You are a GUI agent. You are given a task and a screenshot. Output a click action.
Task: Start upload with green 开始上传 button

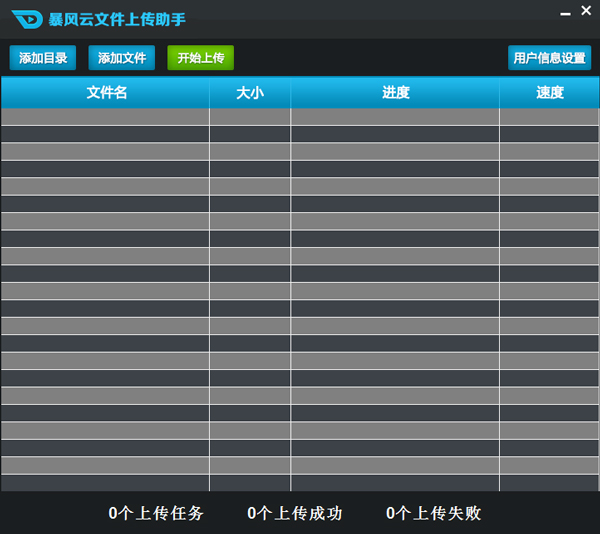tap(201, 58)
